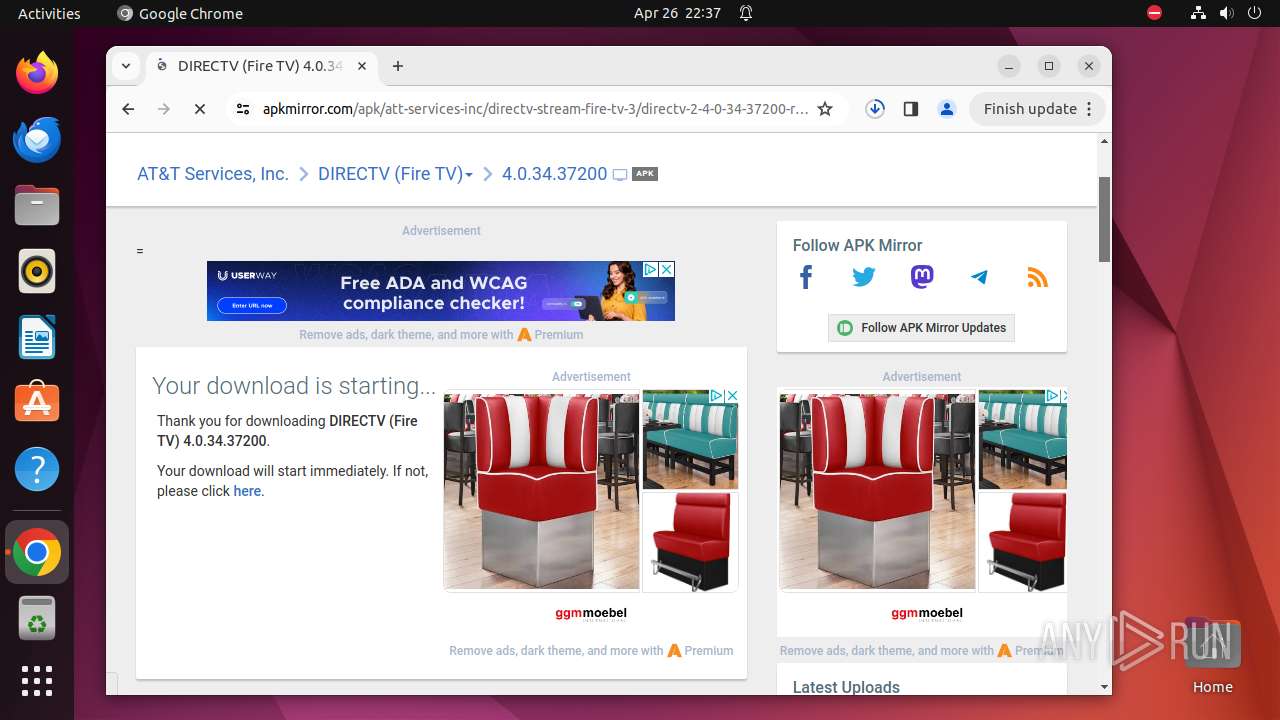Open Chrome downloads indicator
The width and height of the screenshot is (1280, 720).
875,109
